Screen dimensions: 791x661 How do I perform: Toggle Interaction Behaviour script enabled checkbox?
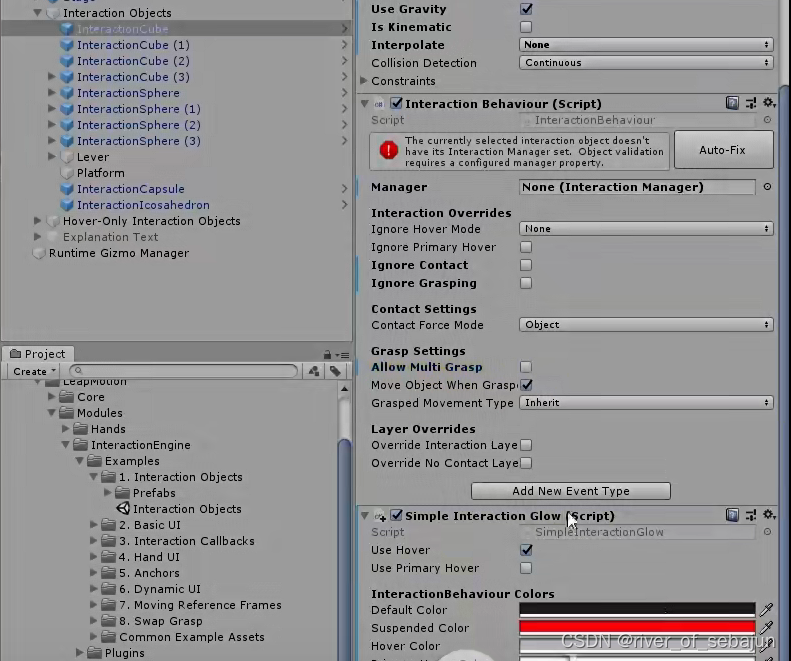(397, 103)
